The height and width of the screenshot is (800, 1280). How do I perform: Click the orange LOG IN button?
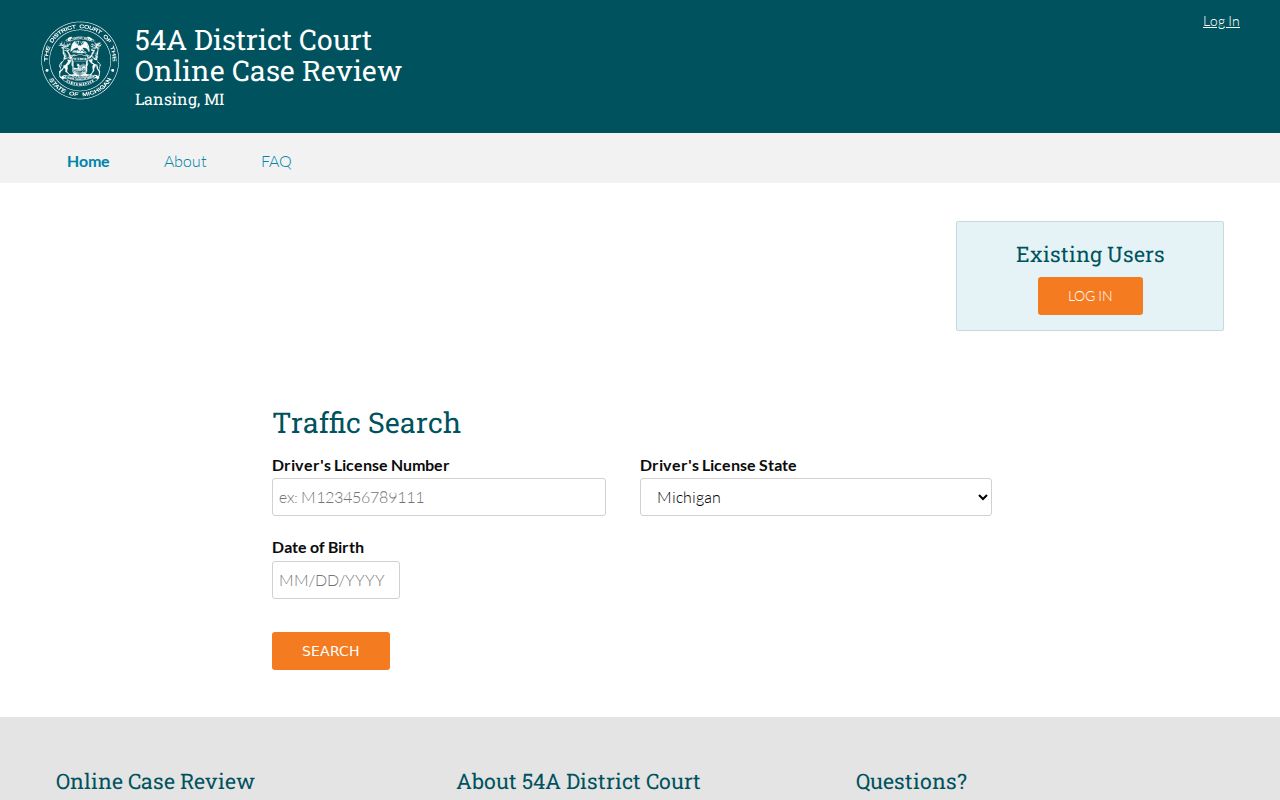[x=1090, y=296]
